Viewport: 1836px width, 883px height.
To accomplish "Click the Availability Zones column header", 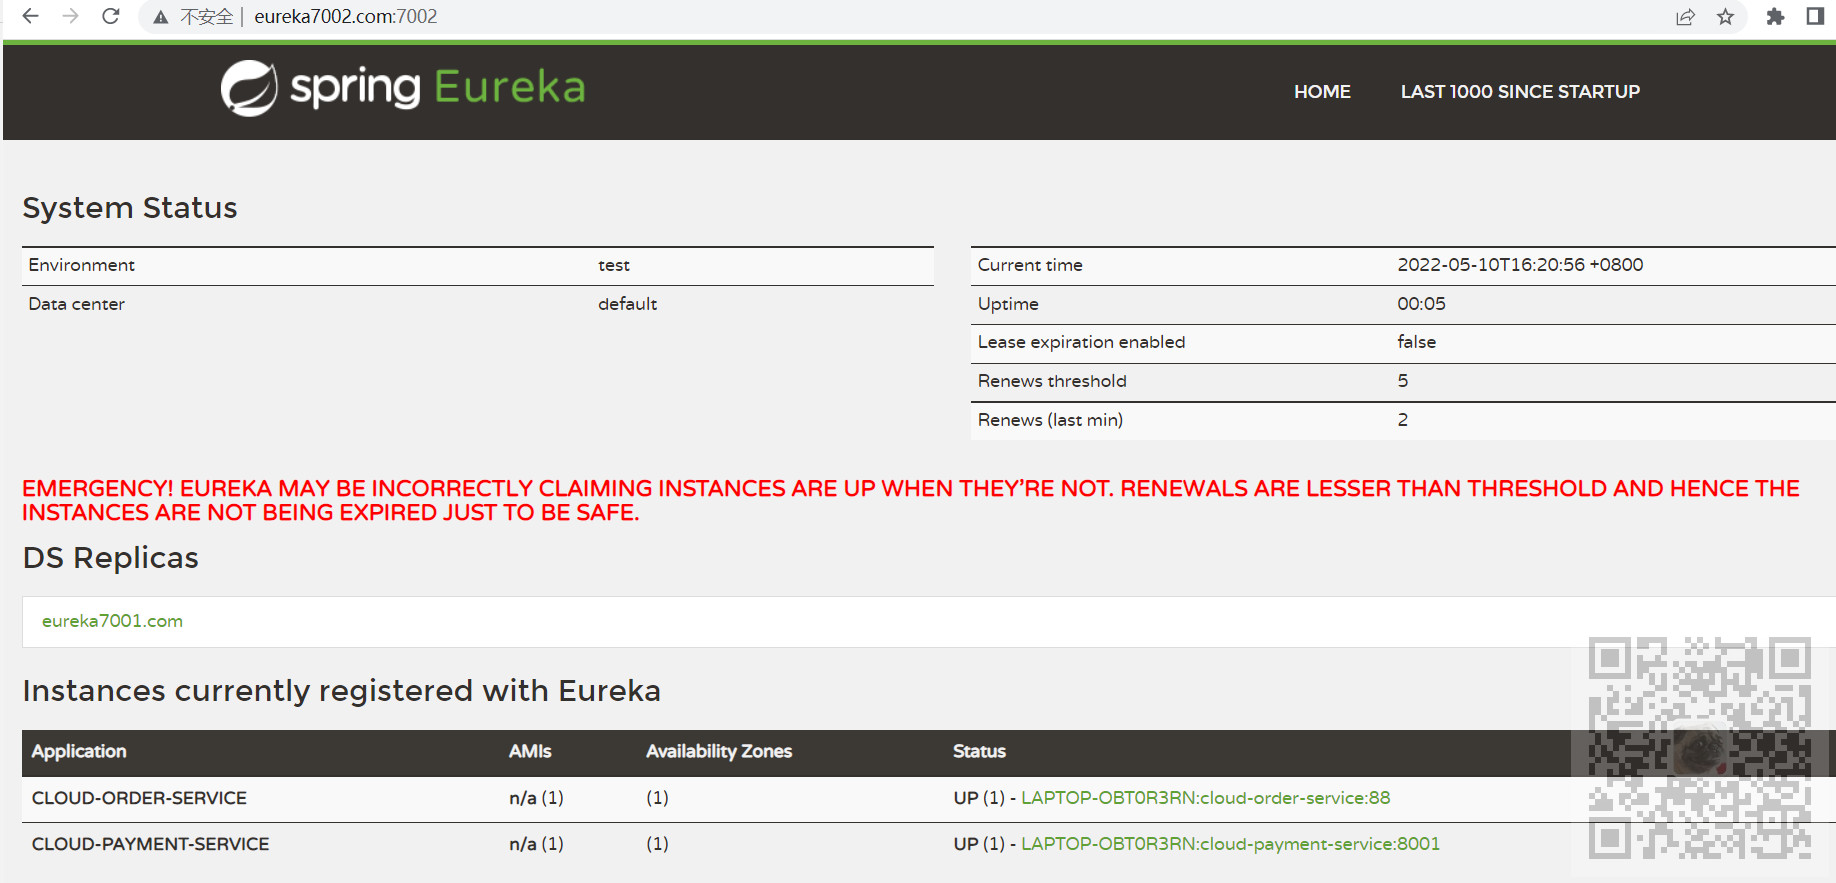I will pos(719,751).
